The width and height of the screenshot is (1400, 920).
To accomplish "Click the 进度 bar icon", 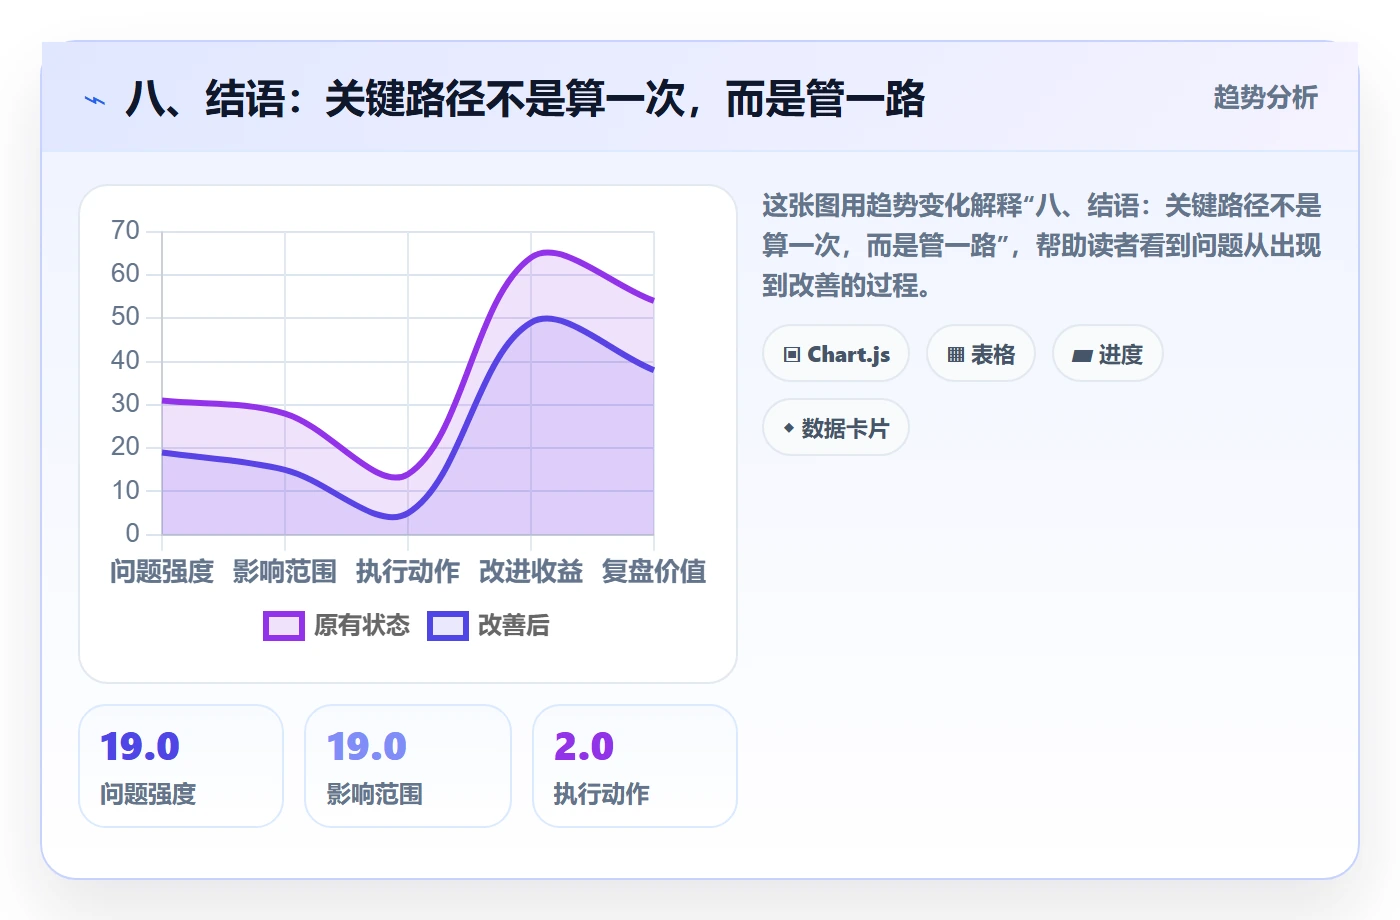I will click(1082, 355).
